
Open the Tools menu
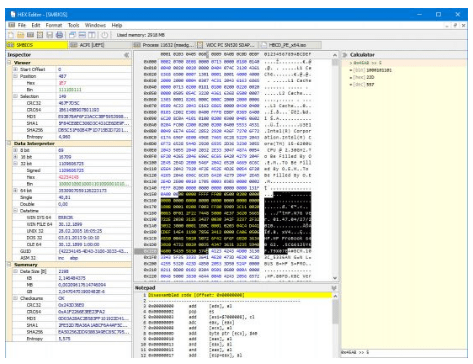[73, 25]
